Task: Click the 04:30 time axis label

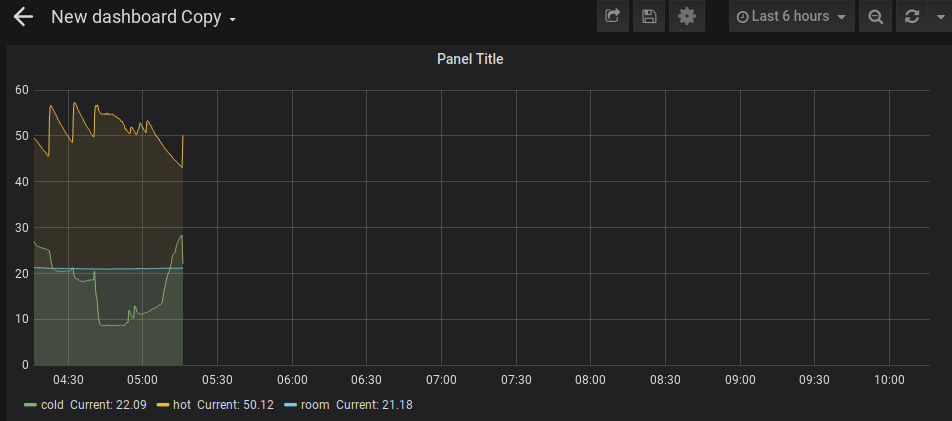Action: tap(68, 380)
